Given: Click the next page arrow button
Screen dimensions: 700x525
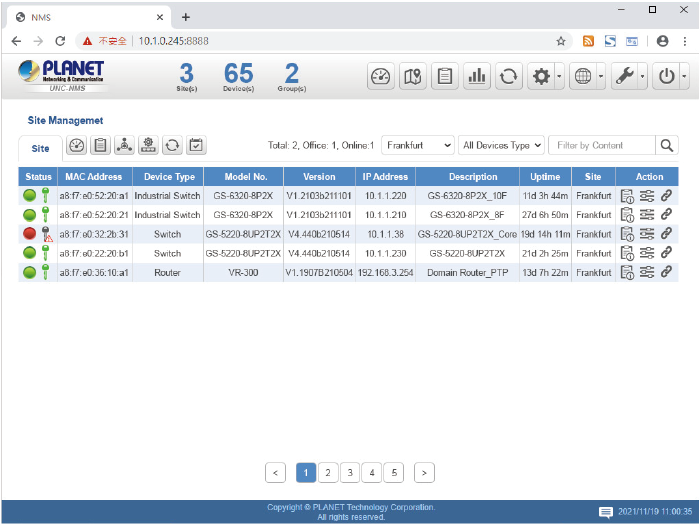Looking at the screenshot, I should pyautogui.click(x=424, y=472).
